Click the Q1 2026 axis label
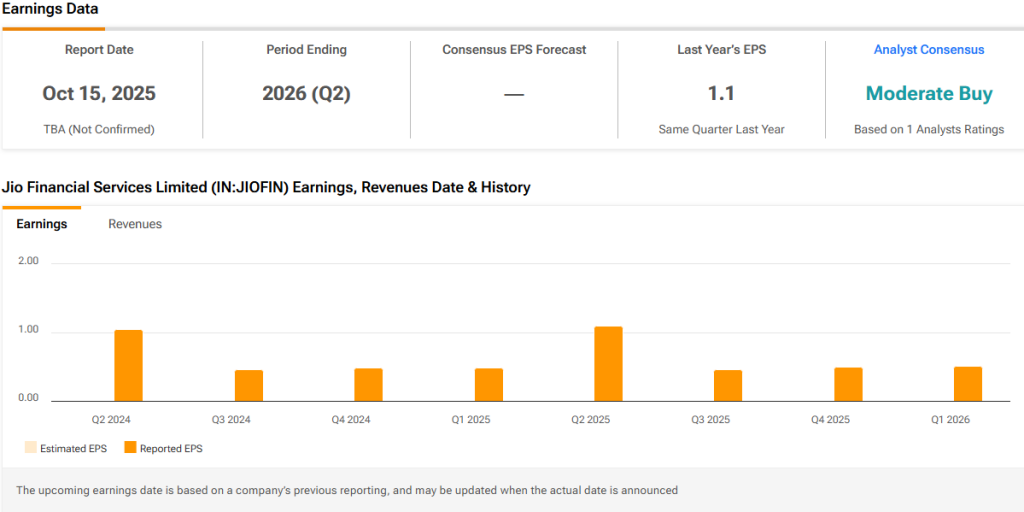 point(950,420)
